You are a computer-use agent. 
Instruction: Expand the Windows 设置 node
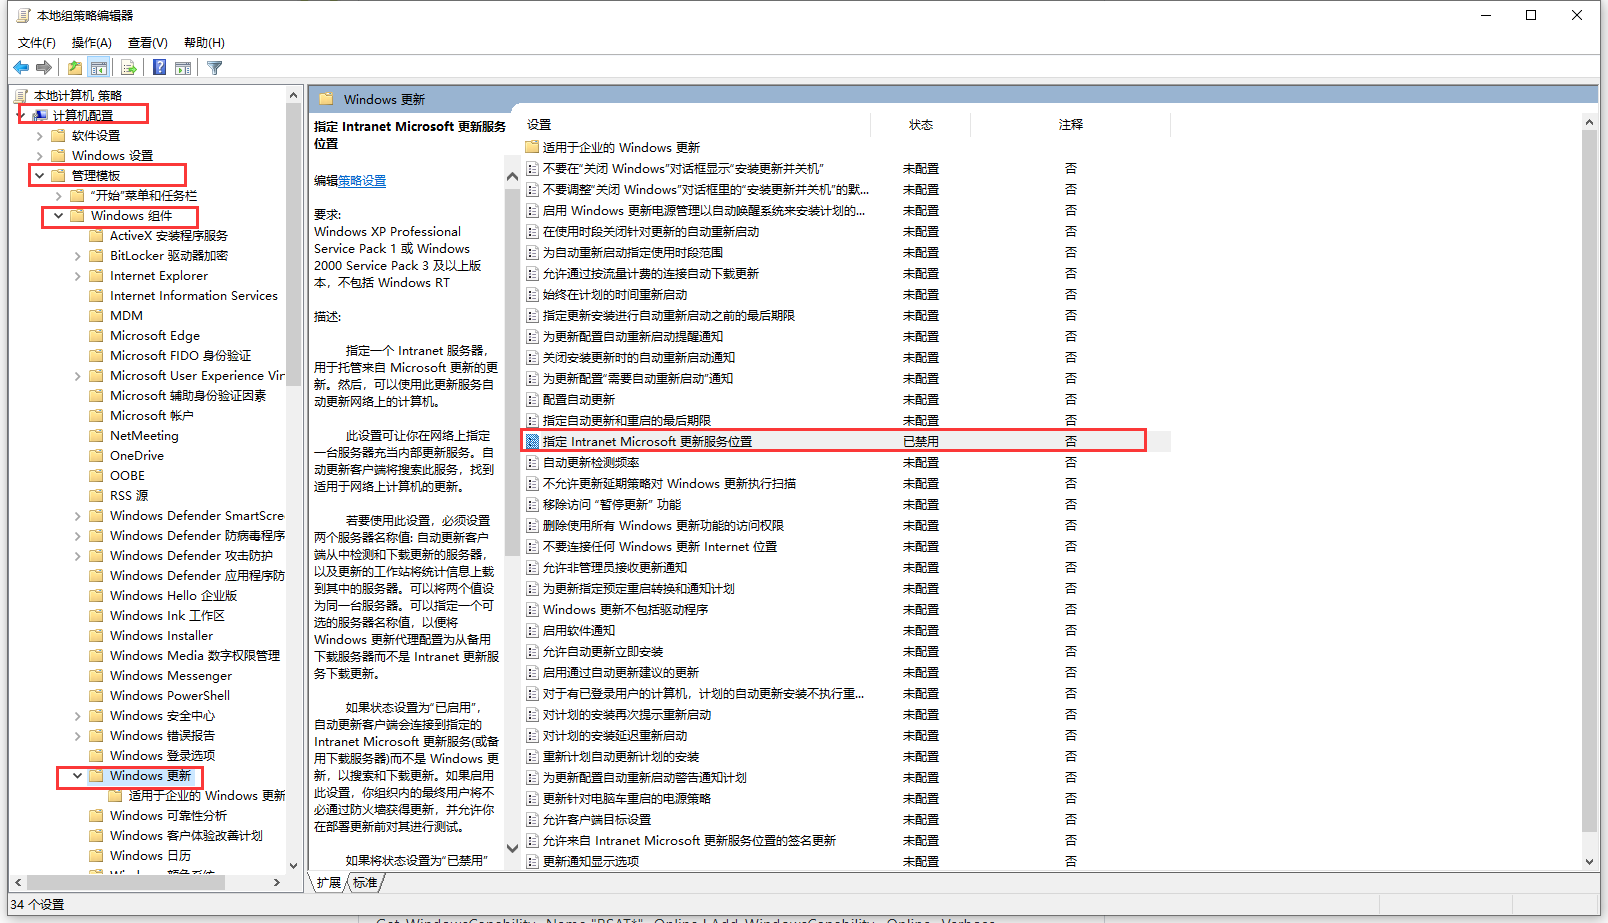coord(40,156)
